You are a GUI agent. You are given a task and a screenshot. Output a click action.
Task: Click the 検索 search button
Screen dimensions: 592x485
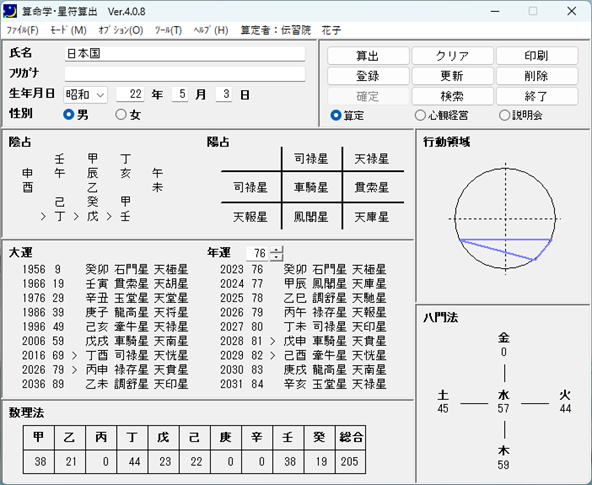pos(452,96)
